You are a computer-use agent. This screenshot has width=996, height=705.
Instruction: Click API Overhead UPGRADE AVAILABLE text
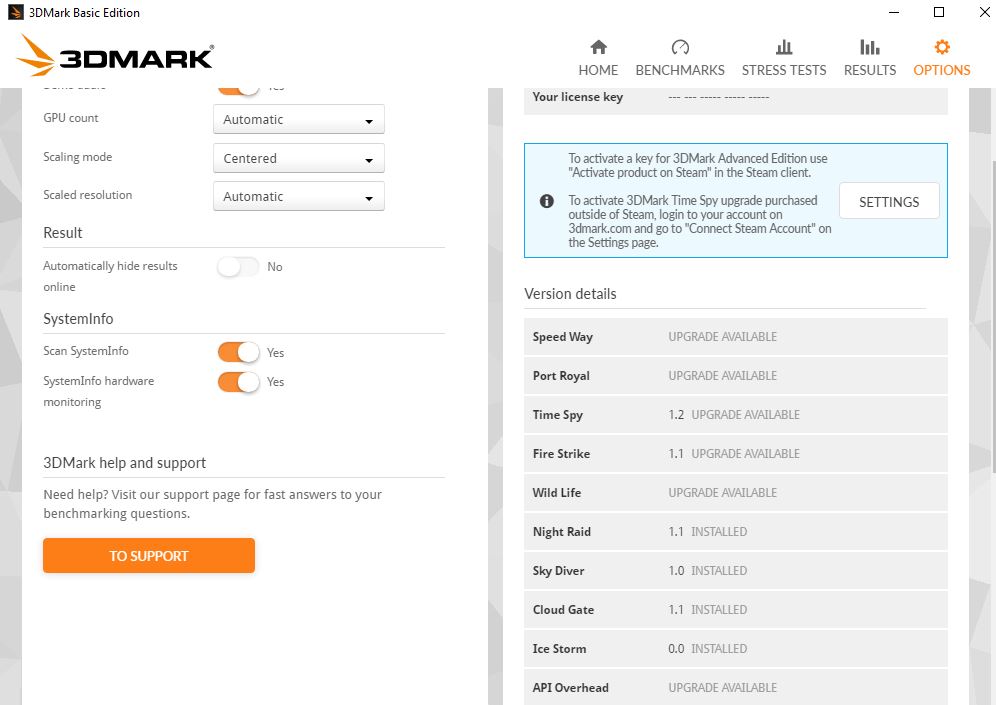[x=722, y=687]
